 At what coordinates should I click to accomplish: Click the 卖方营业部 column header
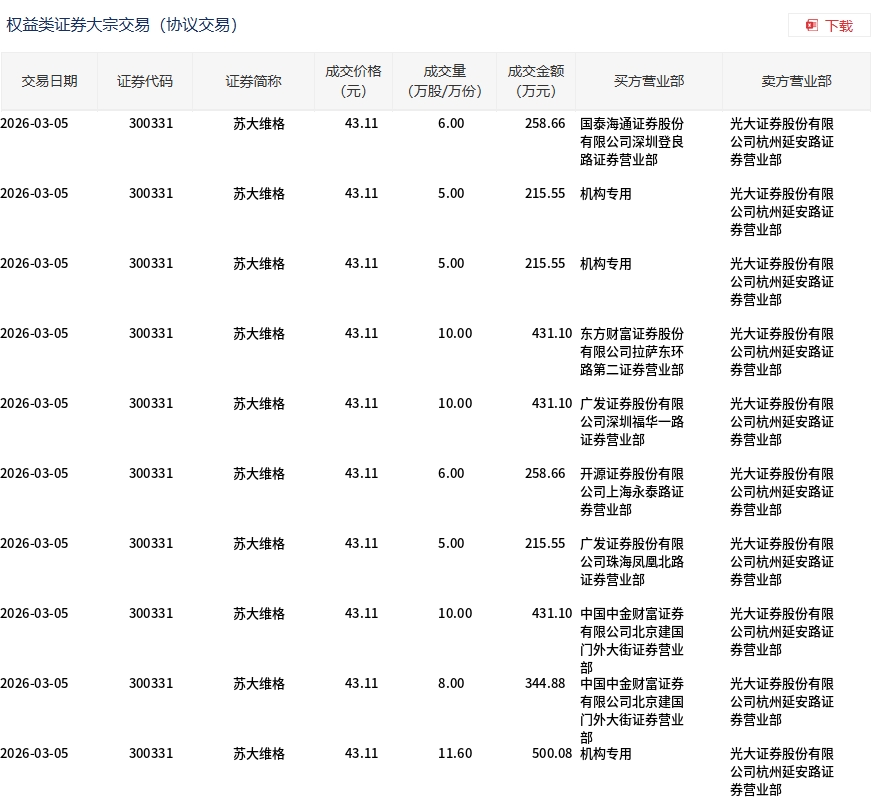[796, 81]
